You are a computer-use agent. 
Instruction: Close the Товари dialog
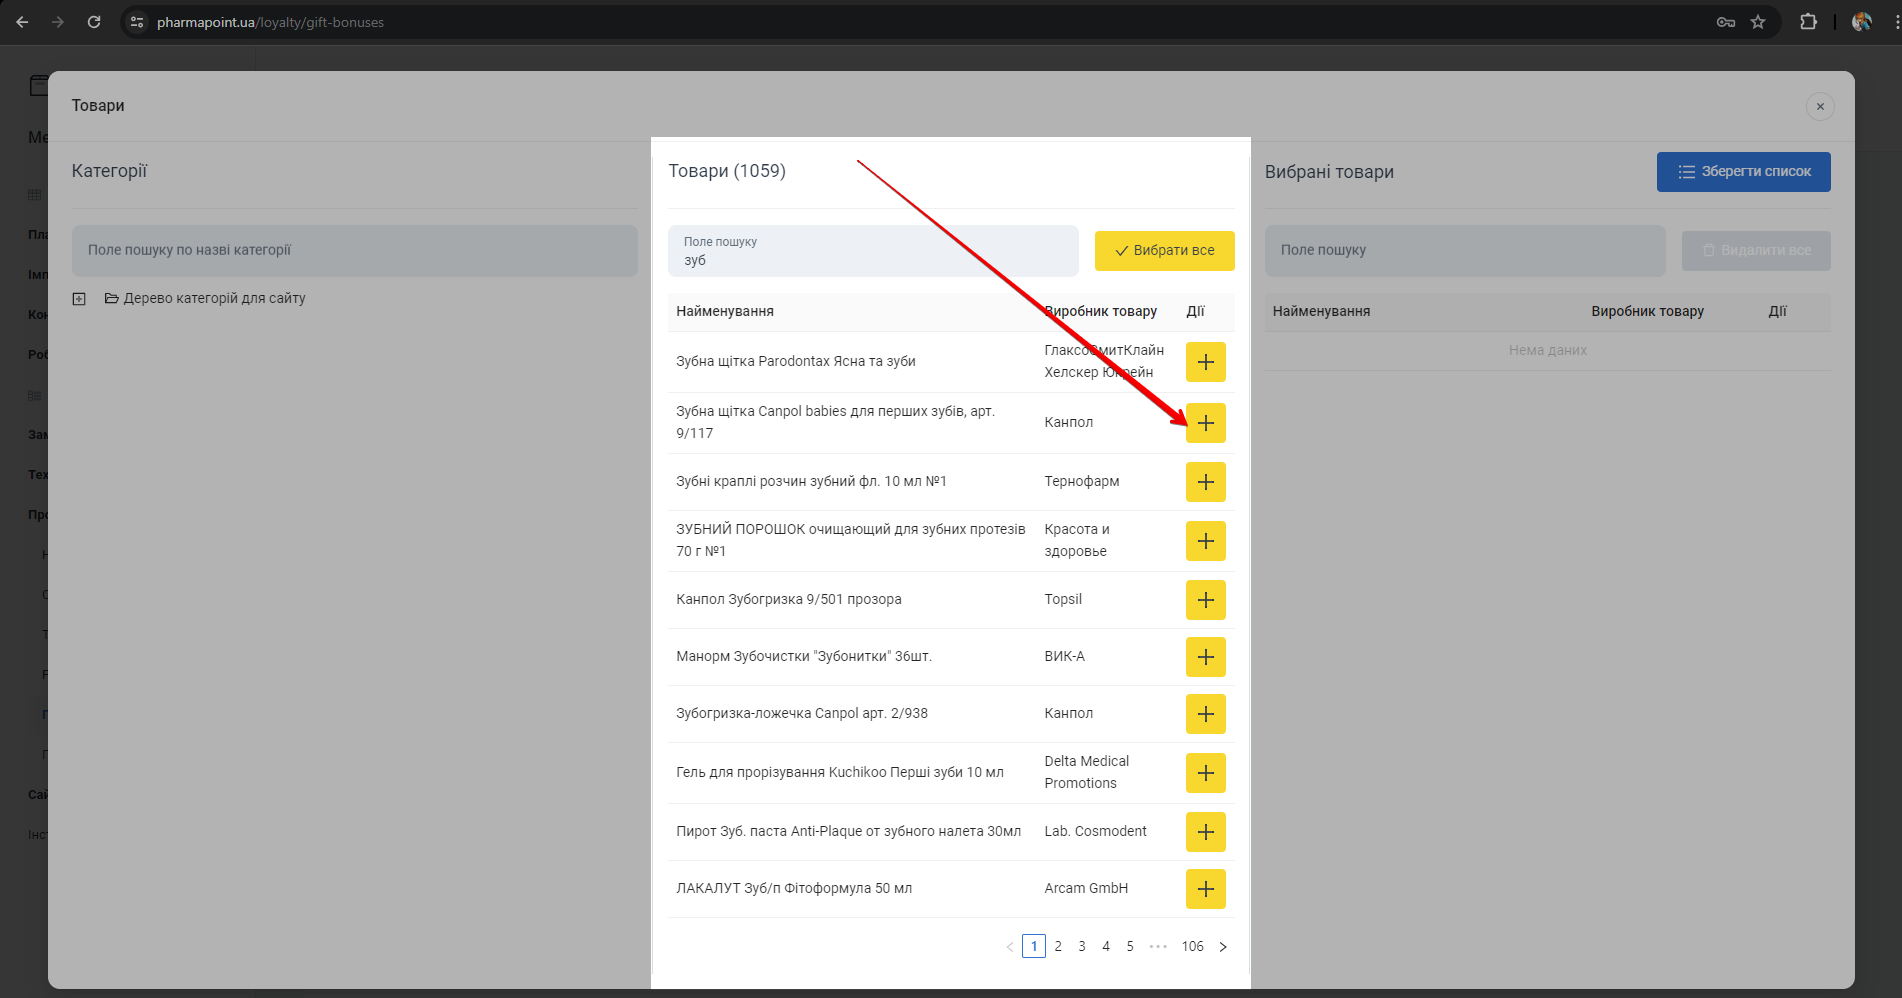(x=1819, y=107)
